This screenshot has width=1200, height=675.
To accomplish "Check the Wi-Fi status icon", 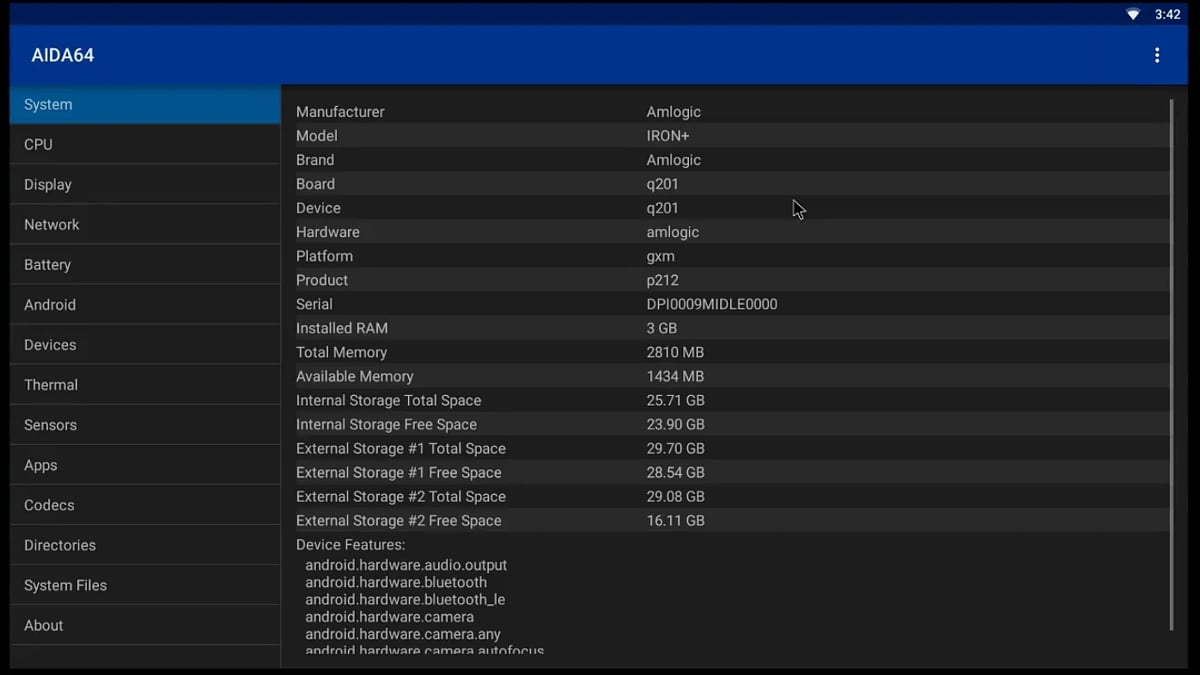I will pos(1133,14).
